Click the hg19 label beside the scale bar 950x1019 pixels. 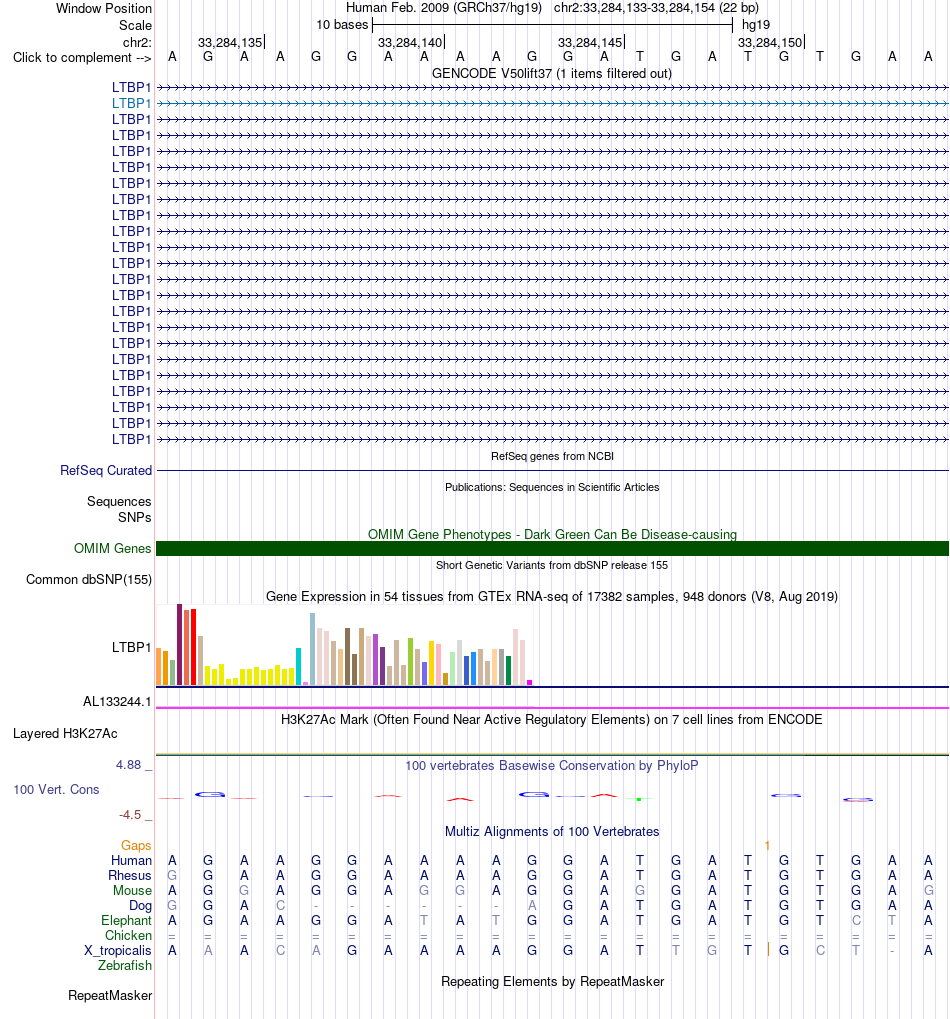756,25
